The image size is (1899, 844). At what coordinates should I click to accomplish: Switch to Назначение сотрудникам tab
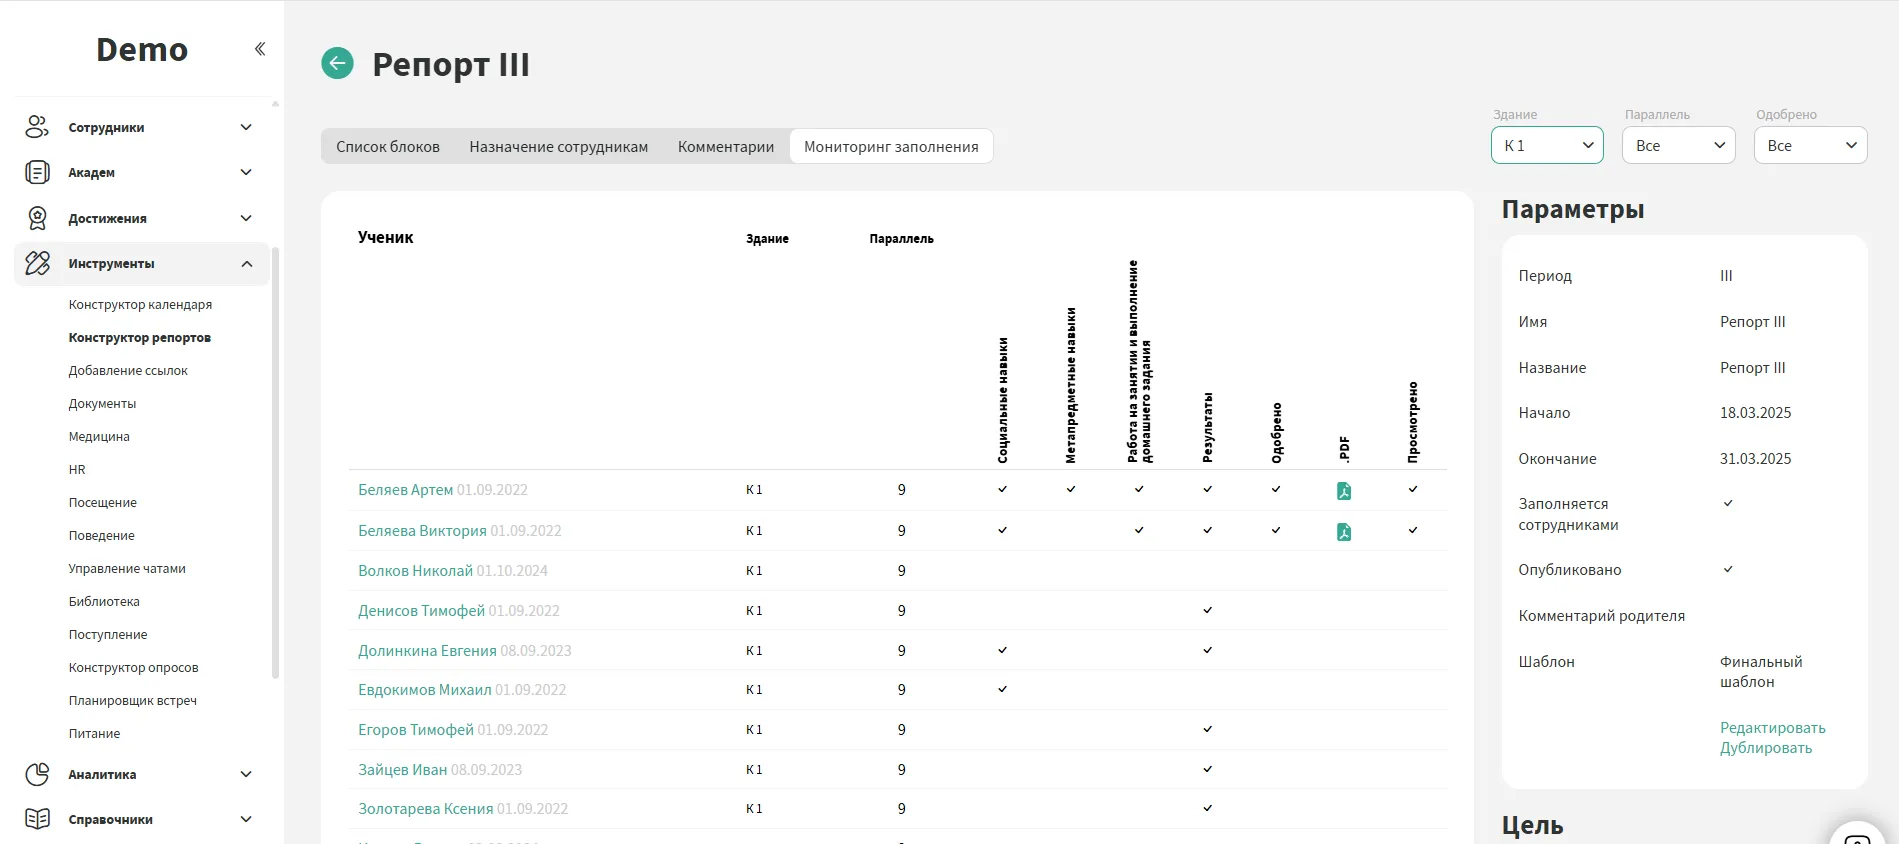coord(558,147)
